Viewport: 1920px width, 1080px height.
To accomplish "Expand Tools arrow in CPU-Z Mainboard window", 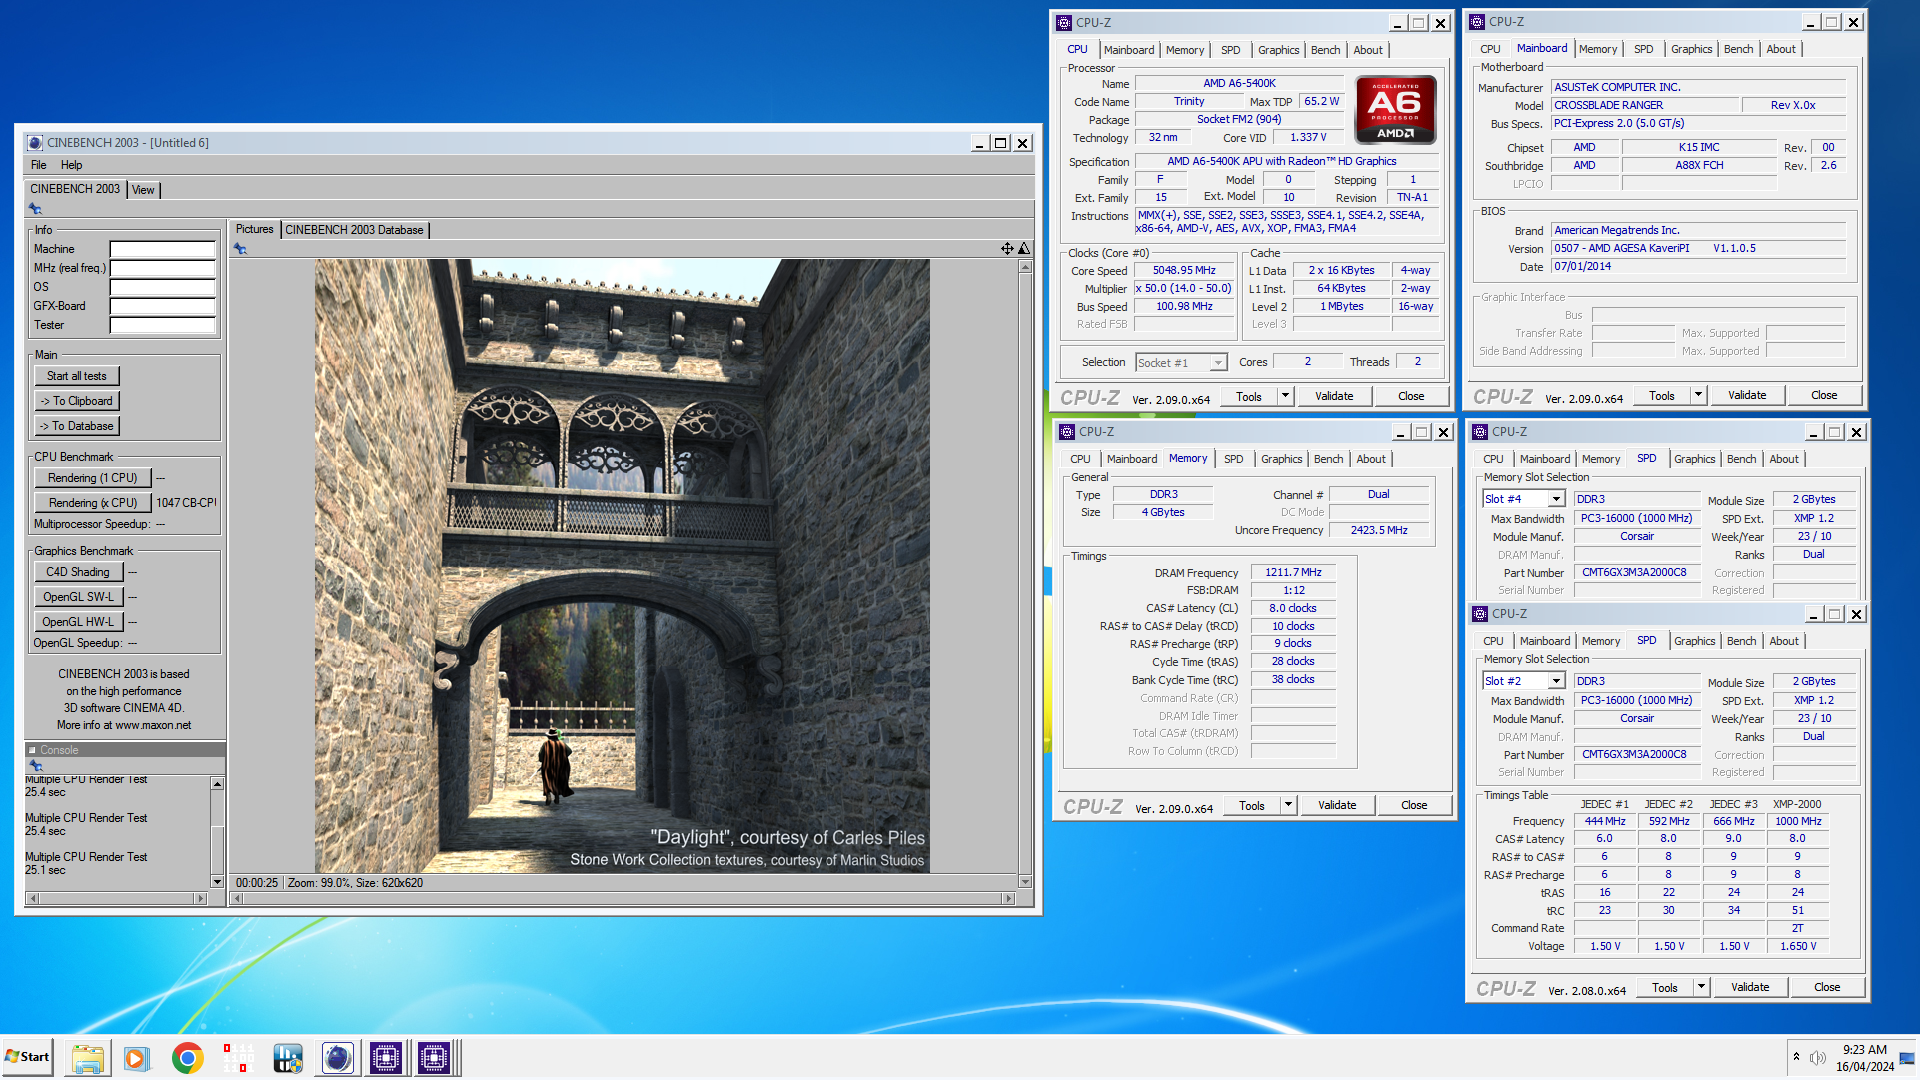I will 1698,395.
